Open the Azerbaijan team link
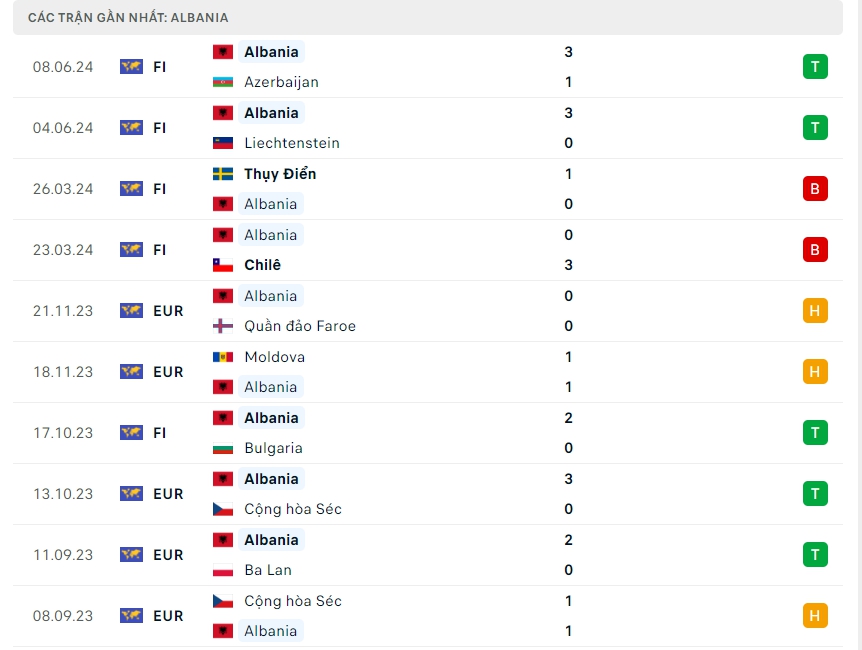The width and height of the screenshot is (862, 650). point(281,82)
